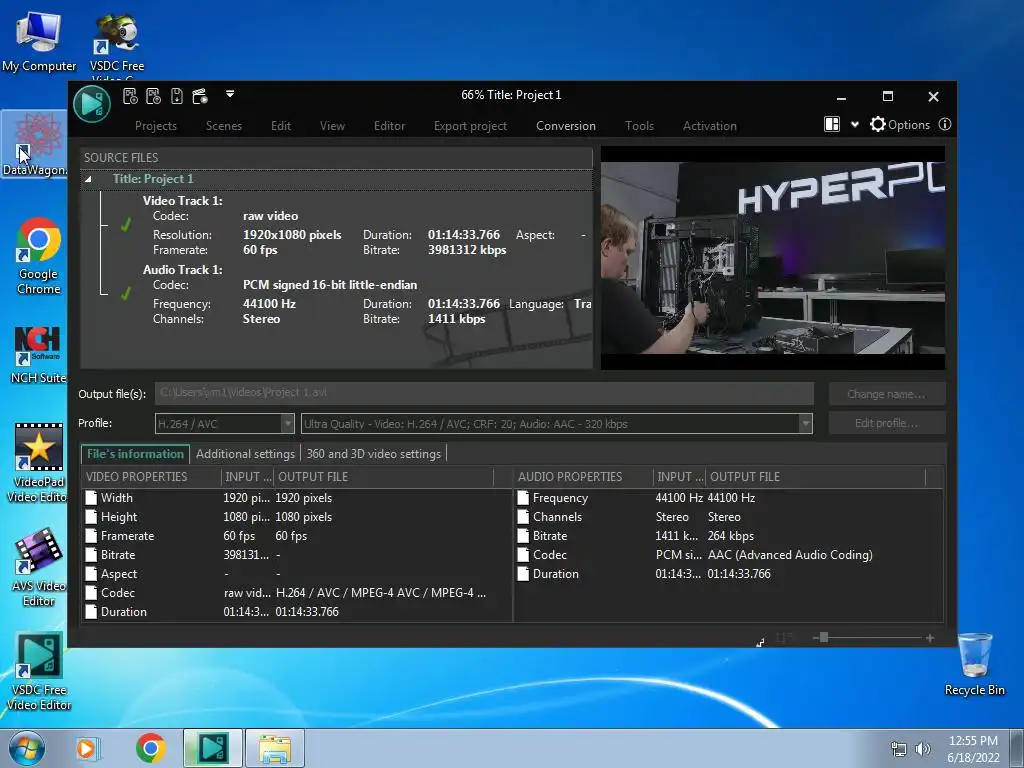The height and width of the screenshot is (768, 1024).
Task: Click the volume speaker icon in system tray
Action: 922,748
